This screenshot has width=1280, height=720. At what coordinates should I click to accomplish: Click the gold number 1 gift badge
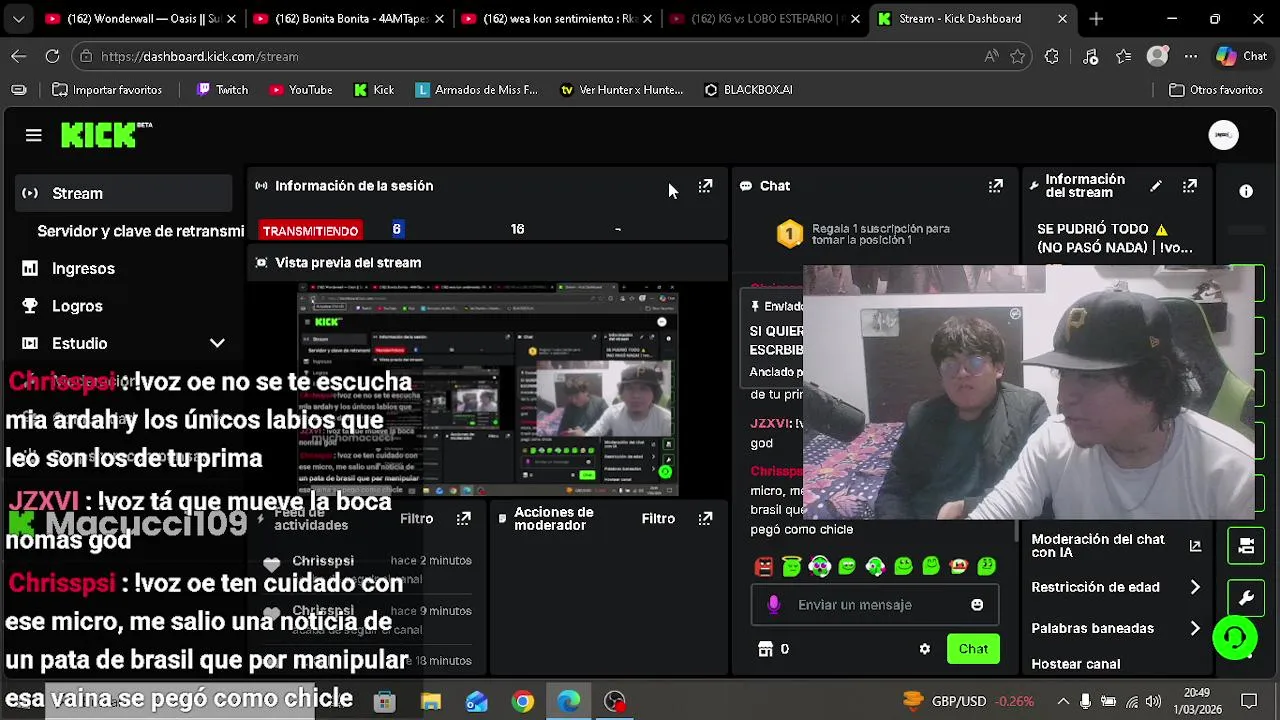click(789, 234)
